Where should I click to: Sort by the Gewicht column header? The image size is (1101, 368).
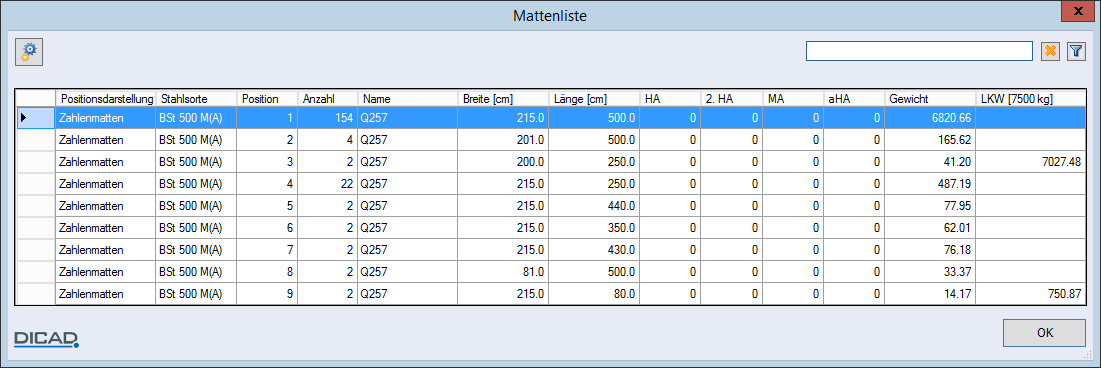point(930,99)
